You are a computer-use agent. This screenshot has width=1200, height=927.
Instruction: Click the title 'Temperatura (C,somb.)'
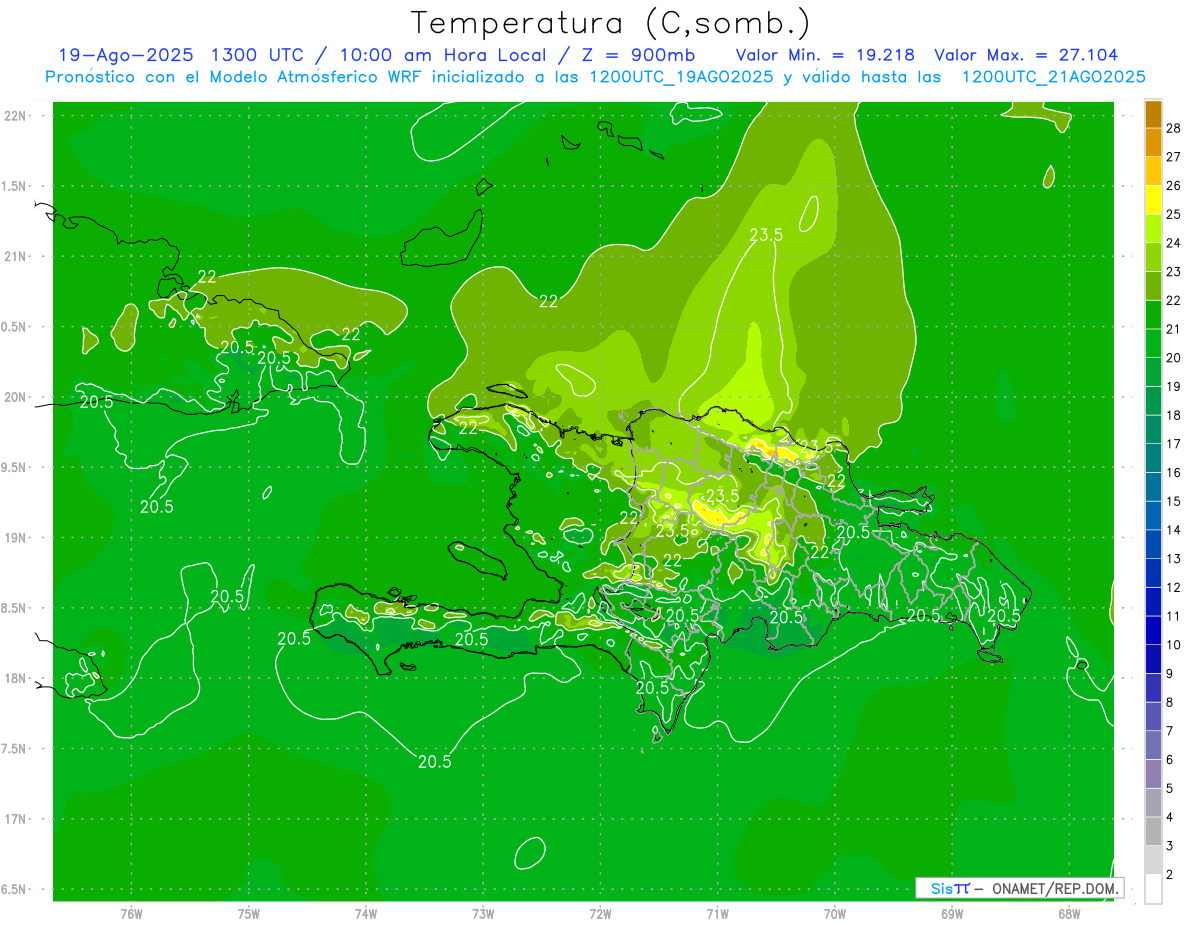[x=610, y=23]
